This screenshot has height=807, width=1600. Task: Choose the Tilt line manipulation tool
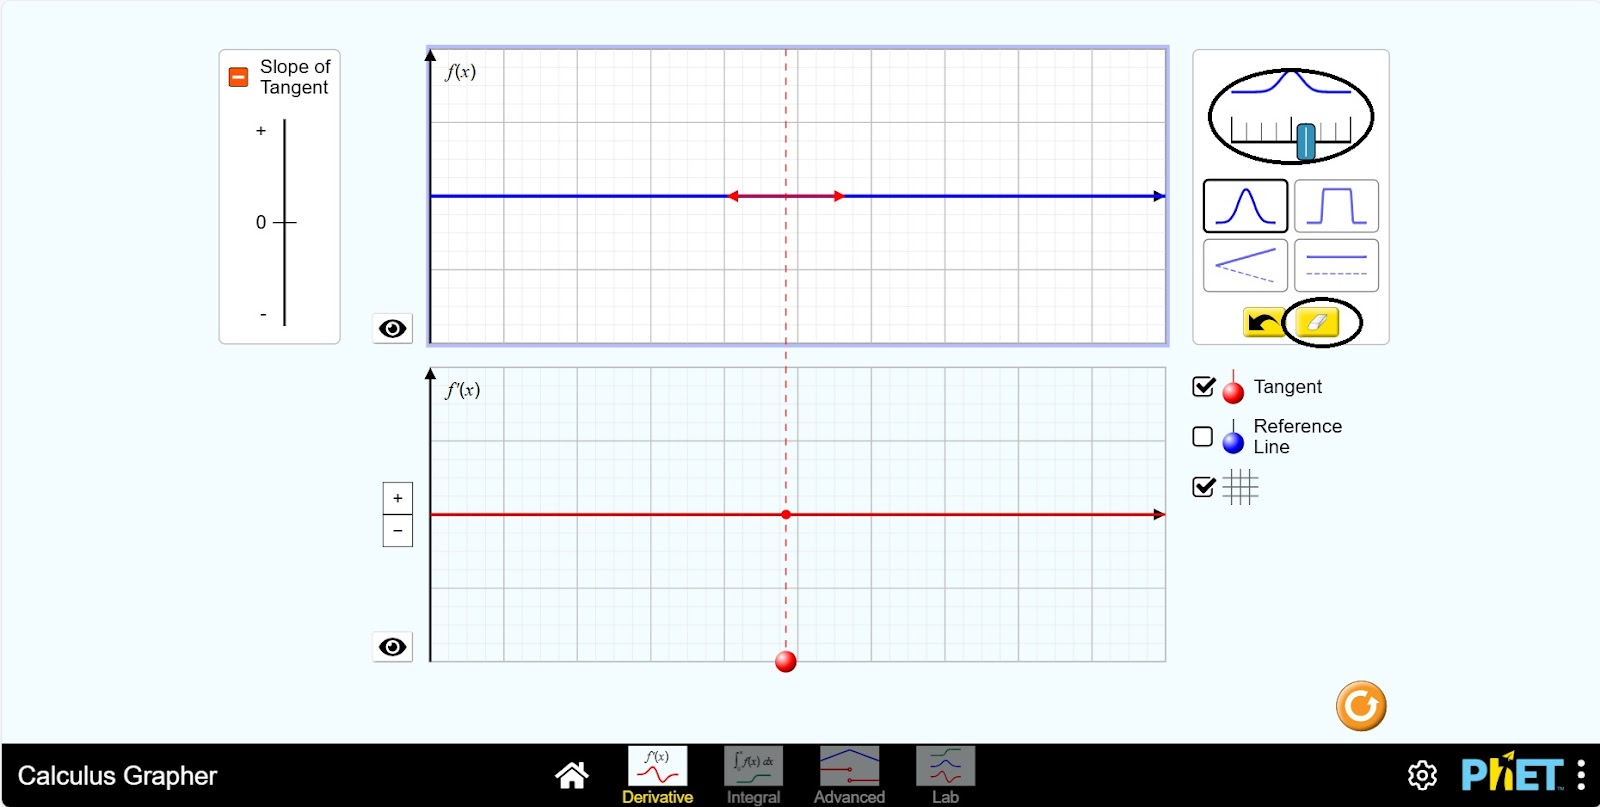pos(1244,265)
